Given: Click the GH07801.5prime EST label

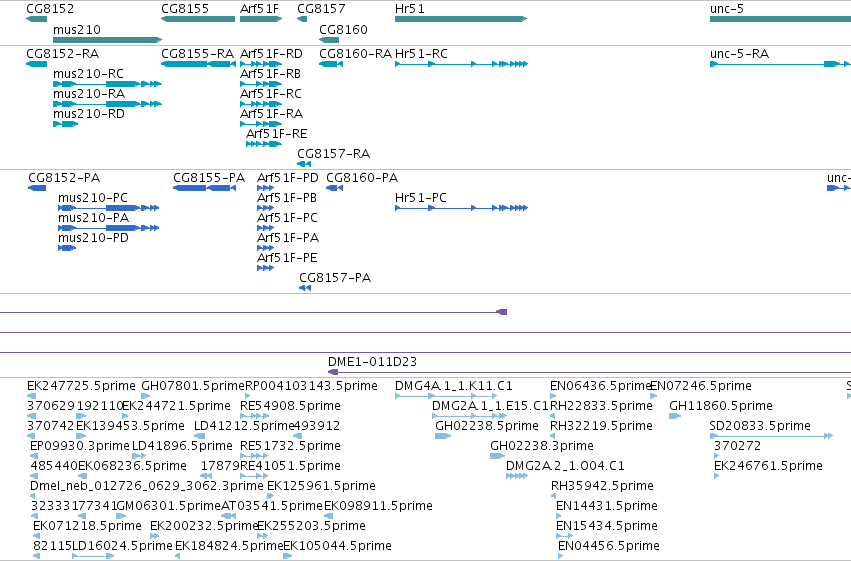Looking at the screenshot, I should [193, 386].
